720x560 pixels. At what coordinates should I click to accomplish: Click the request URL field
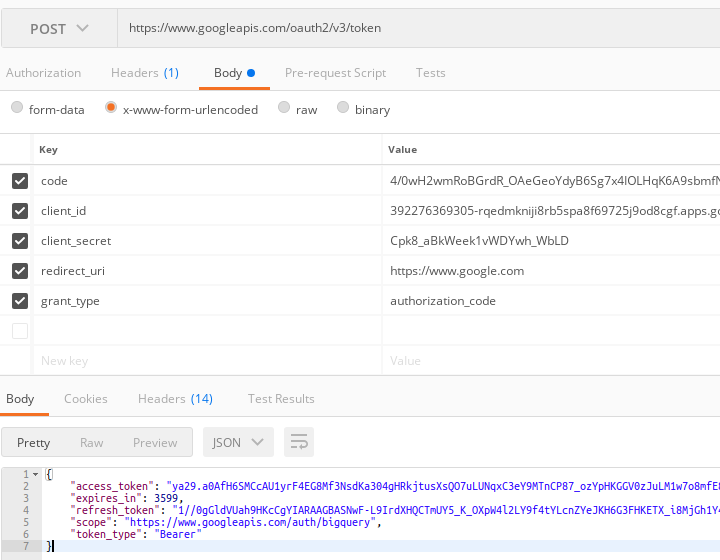click(419, 28)
